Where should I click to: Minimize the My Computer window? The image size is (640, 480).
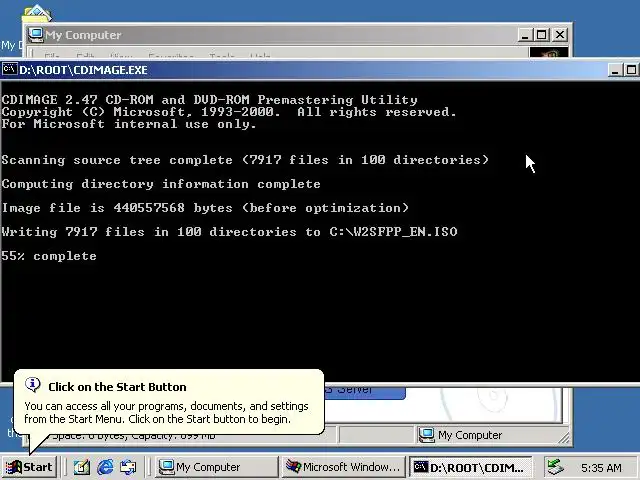525,35
